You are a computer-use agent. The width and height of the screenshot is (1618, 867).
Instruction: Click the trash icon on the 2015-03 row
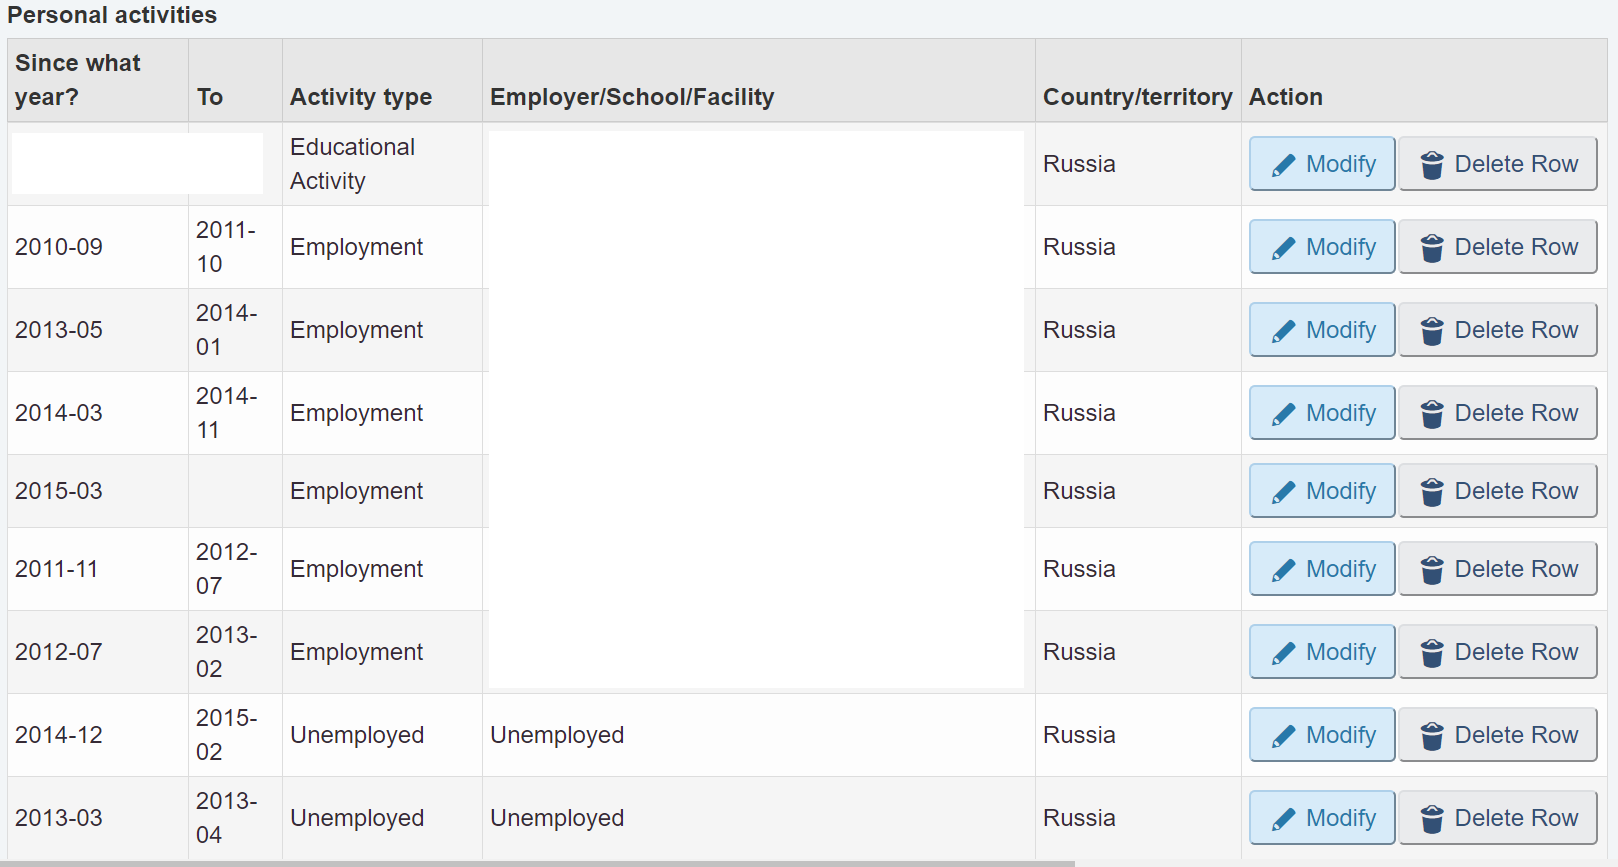[x=1432, y=492]
